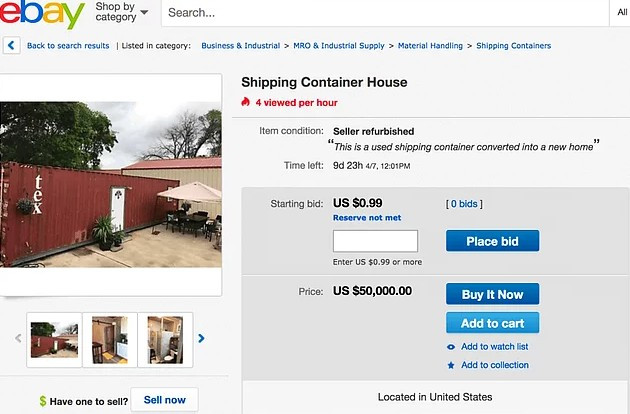Image resolution: width=630 pixels, height=414 pixels.
Task: Click the bid amount input field
Action: point(375,241)
